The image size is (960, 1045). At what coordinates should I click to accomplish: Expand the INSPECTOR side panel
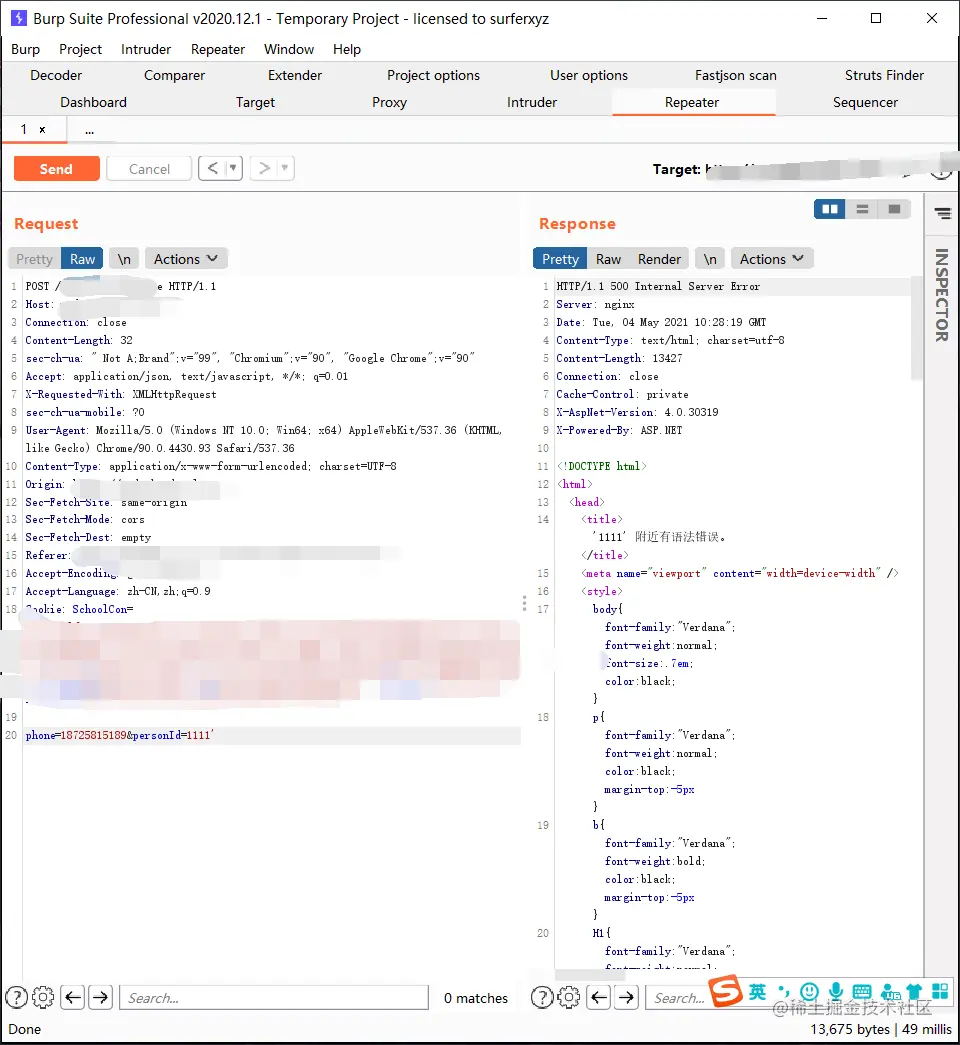tap(941, 295)
